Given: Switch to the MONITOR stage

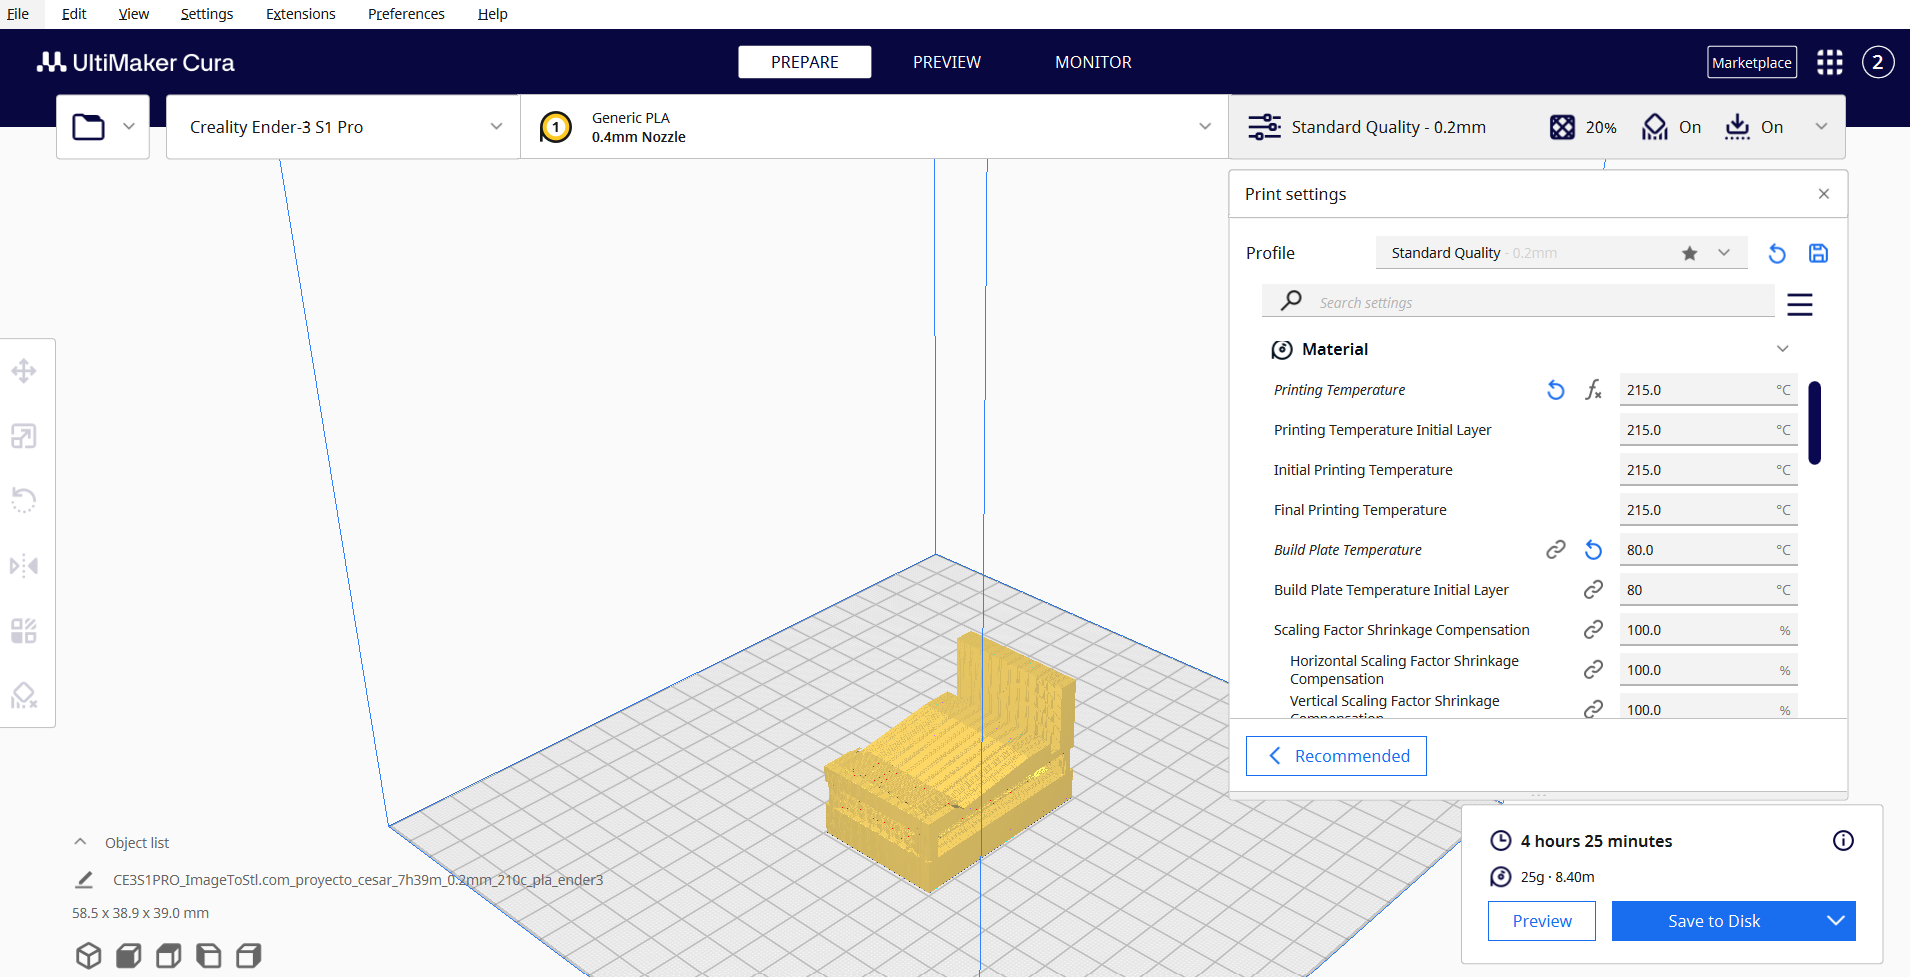Looking at the screenshot, I should (1093, 62).
